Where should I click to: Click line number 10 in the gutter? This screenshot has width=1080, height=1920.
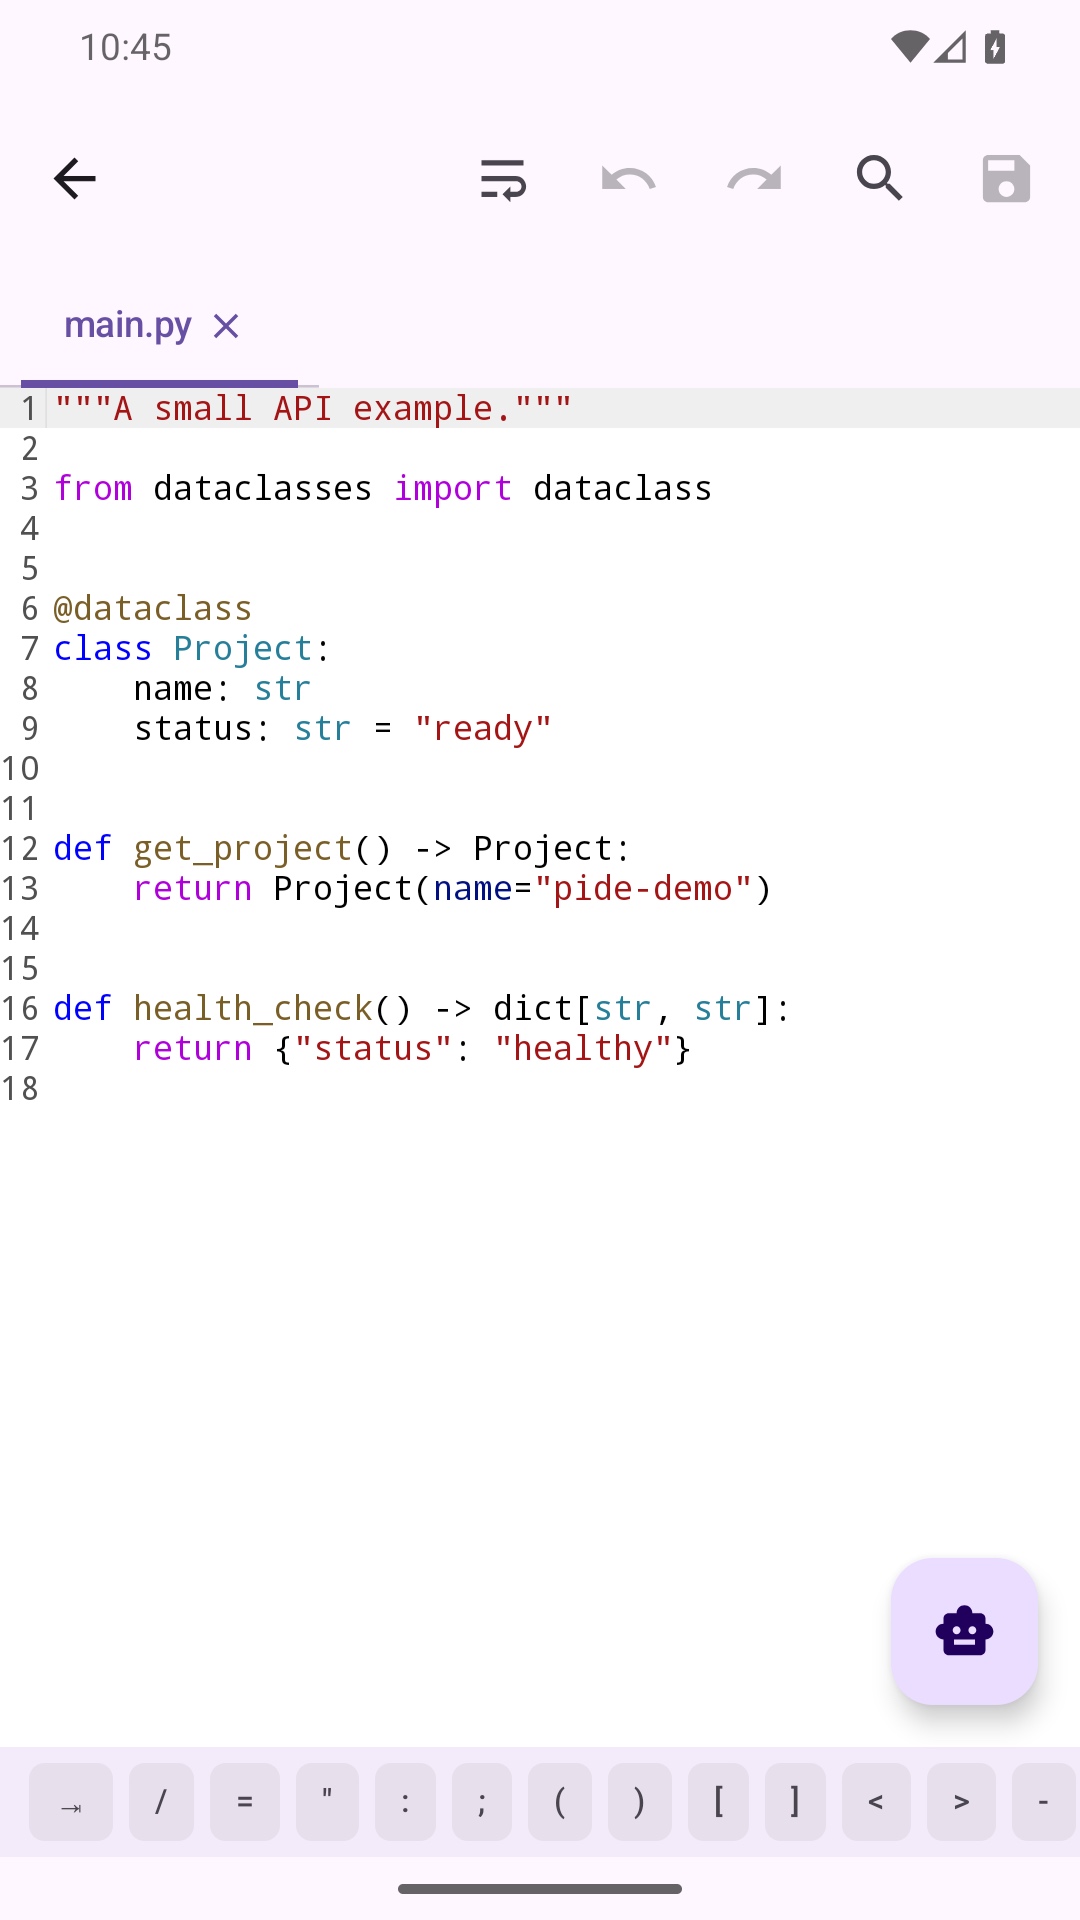(20, 768)
